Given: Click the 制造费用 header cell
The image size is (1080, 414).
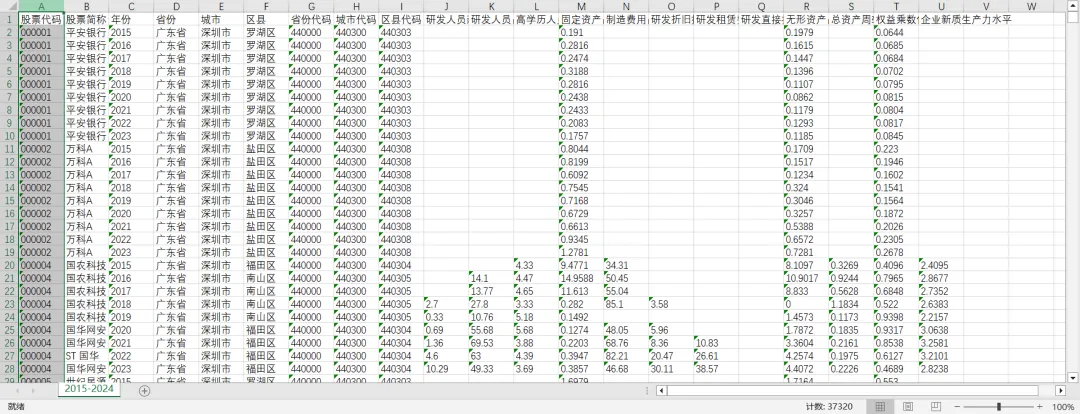Looking at the screenshot, I should tap(625, 19).
